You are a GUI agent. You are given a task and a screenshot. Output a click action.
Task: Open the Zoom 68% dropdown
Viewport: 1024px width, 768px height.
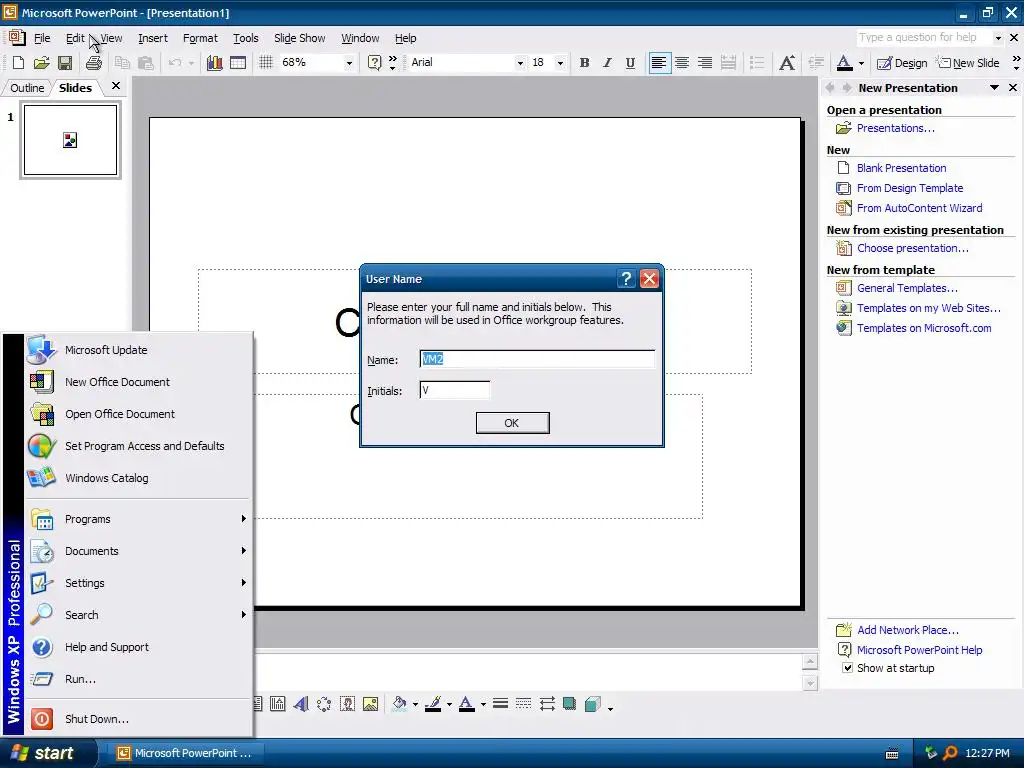349,63
